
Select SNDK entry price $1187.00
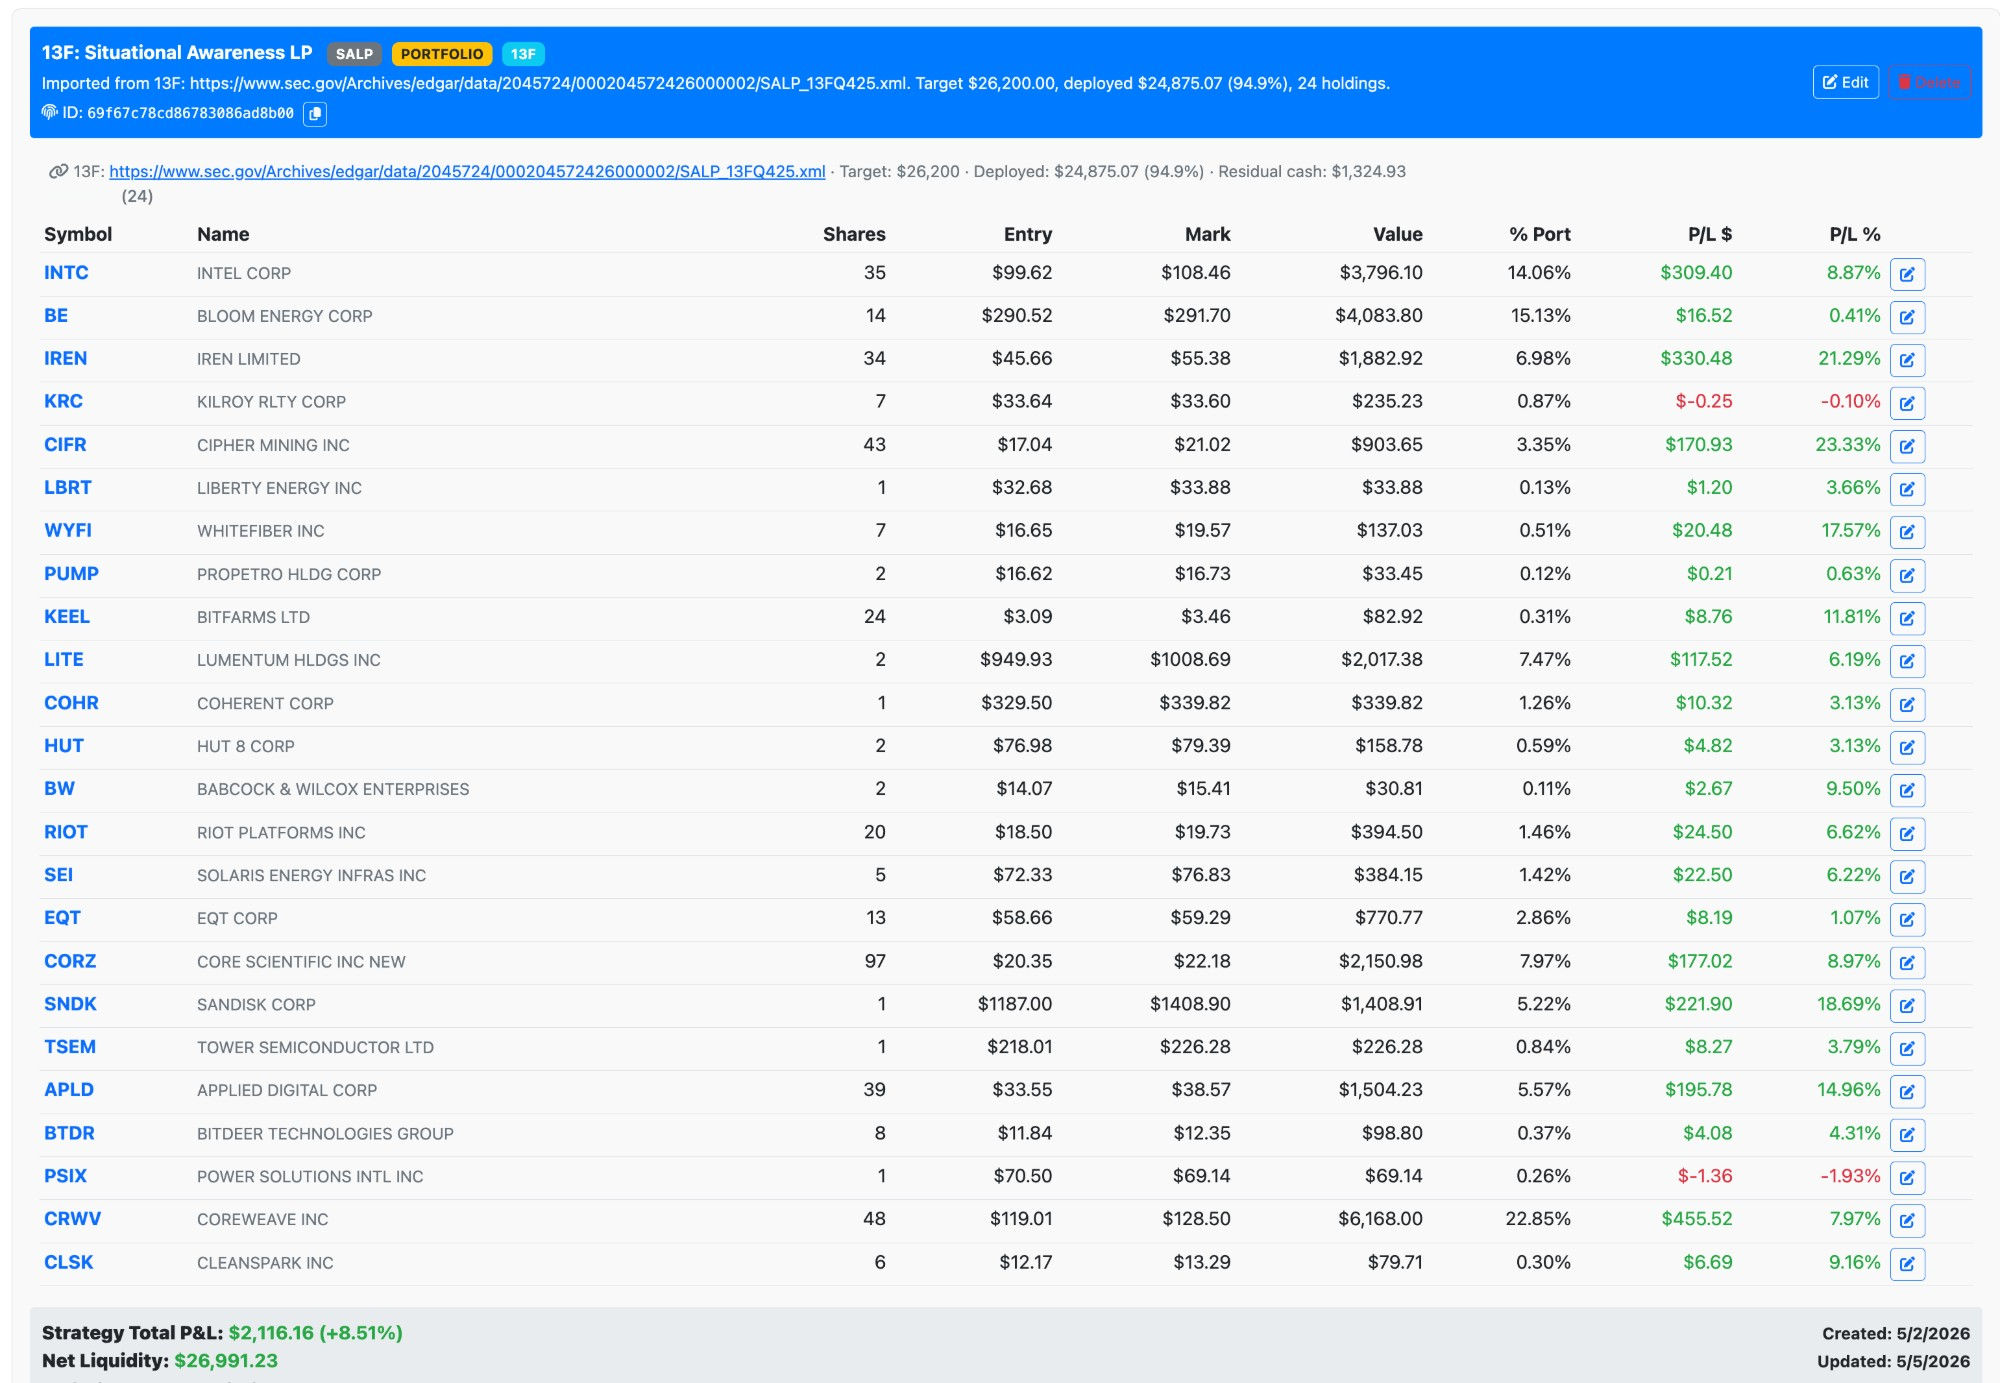point(1015,1003)
